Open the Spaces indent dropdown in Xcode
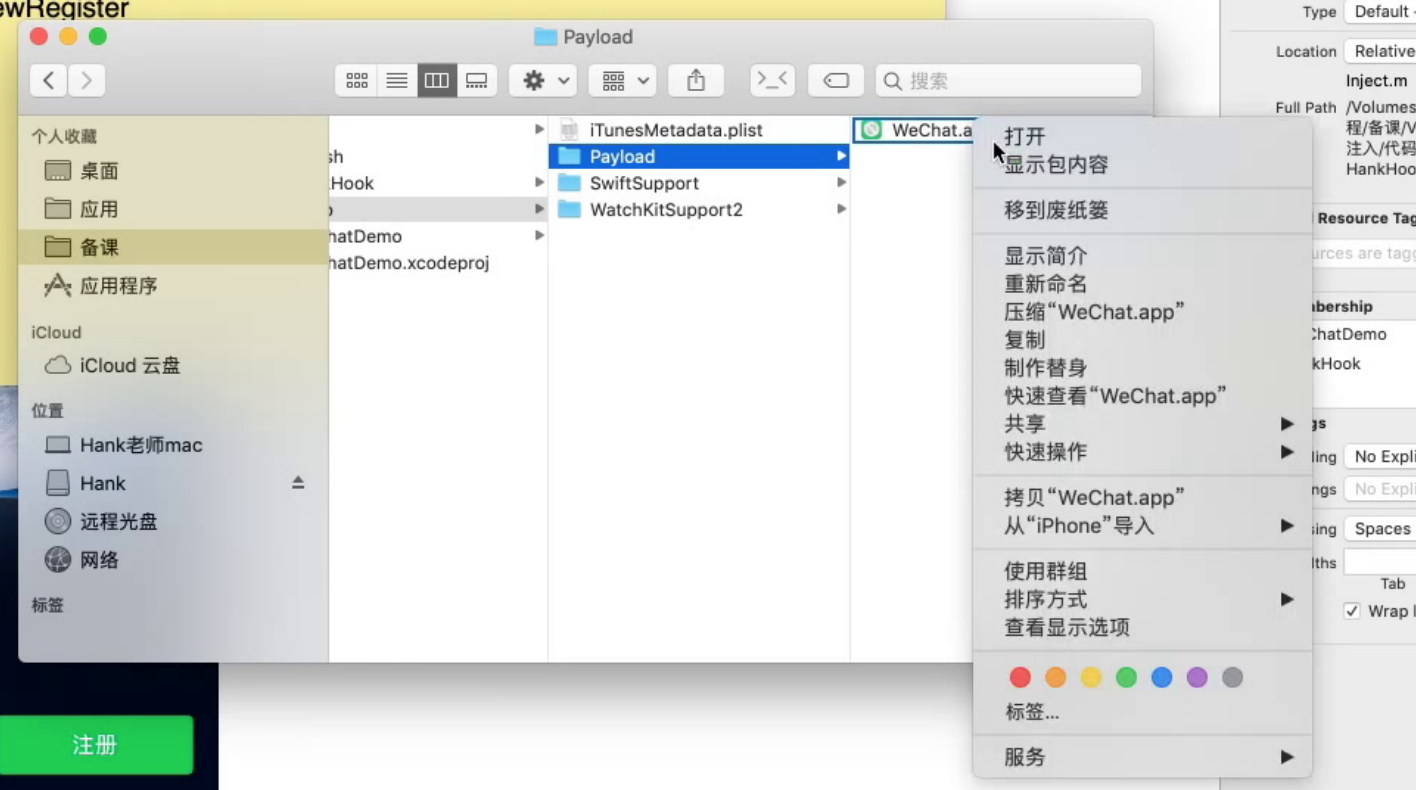Viewport: 1416px width, 790px height. tap(1380, 529)
